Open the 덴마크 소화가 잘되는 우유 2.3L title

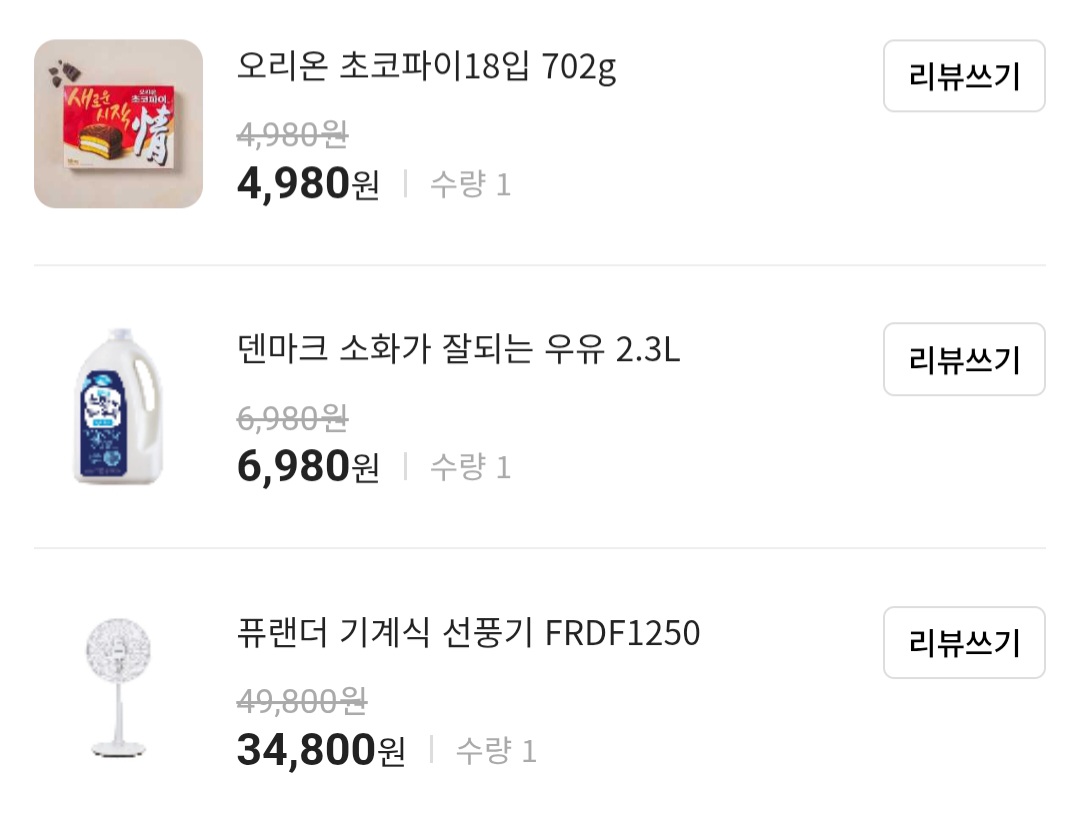[458, 350]
